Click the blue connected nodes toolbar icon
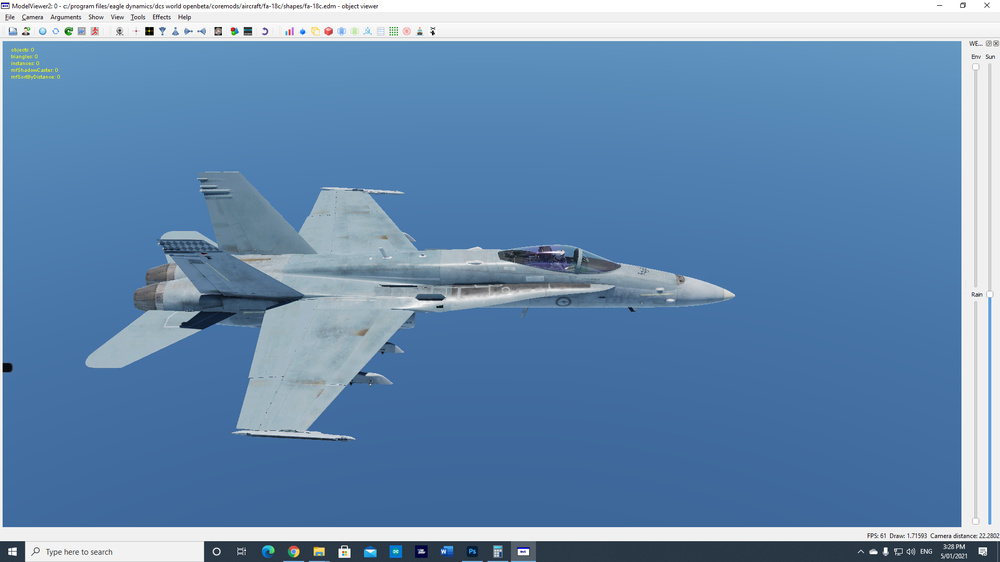This screenshot has height=562, width=1000. point(368,31)
